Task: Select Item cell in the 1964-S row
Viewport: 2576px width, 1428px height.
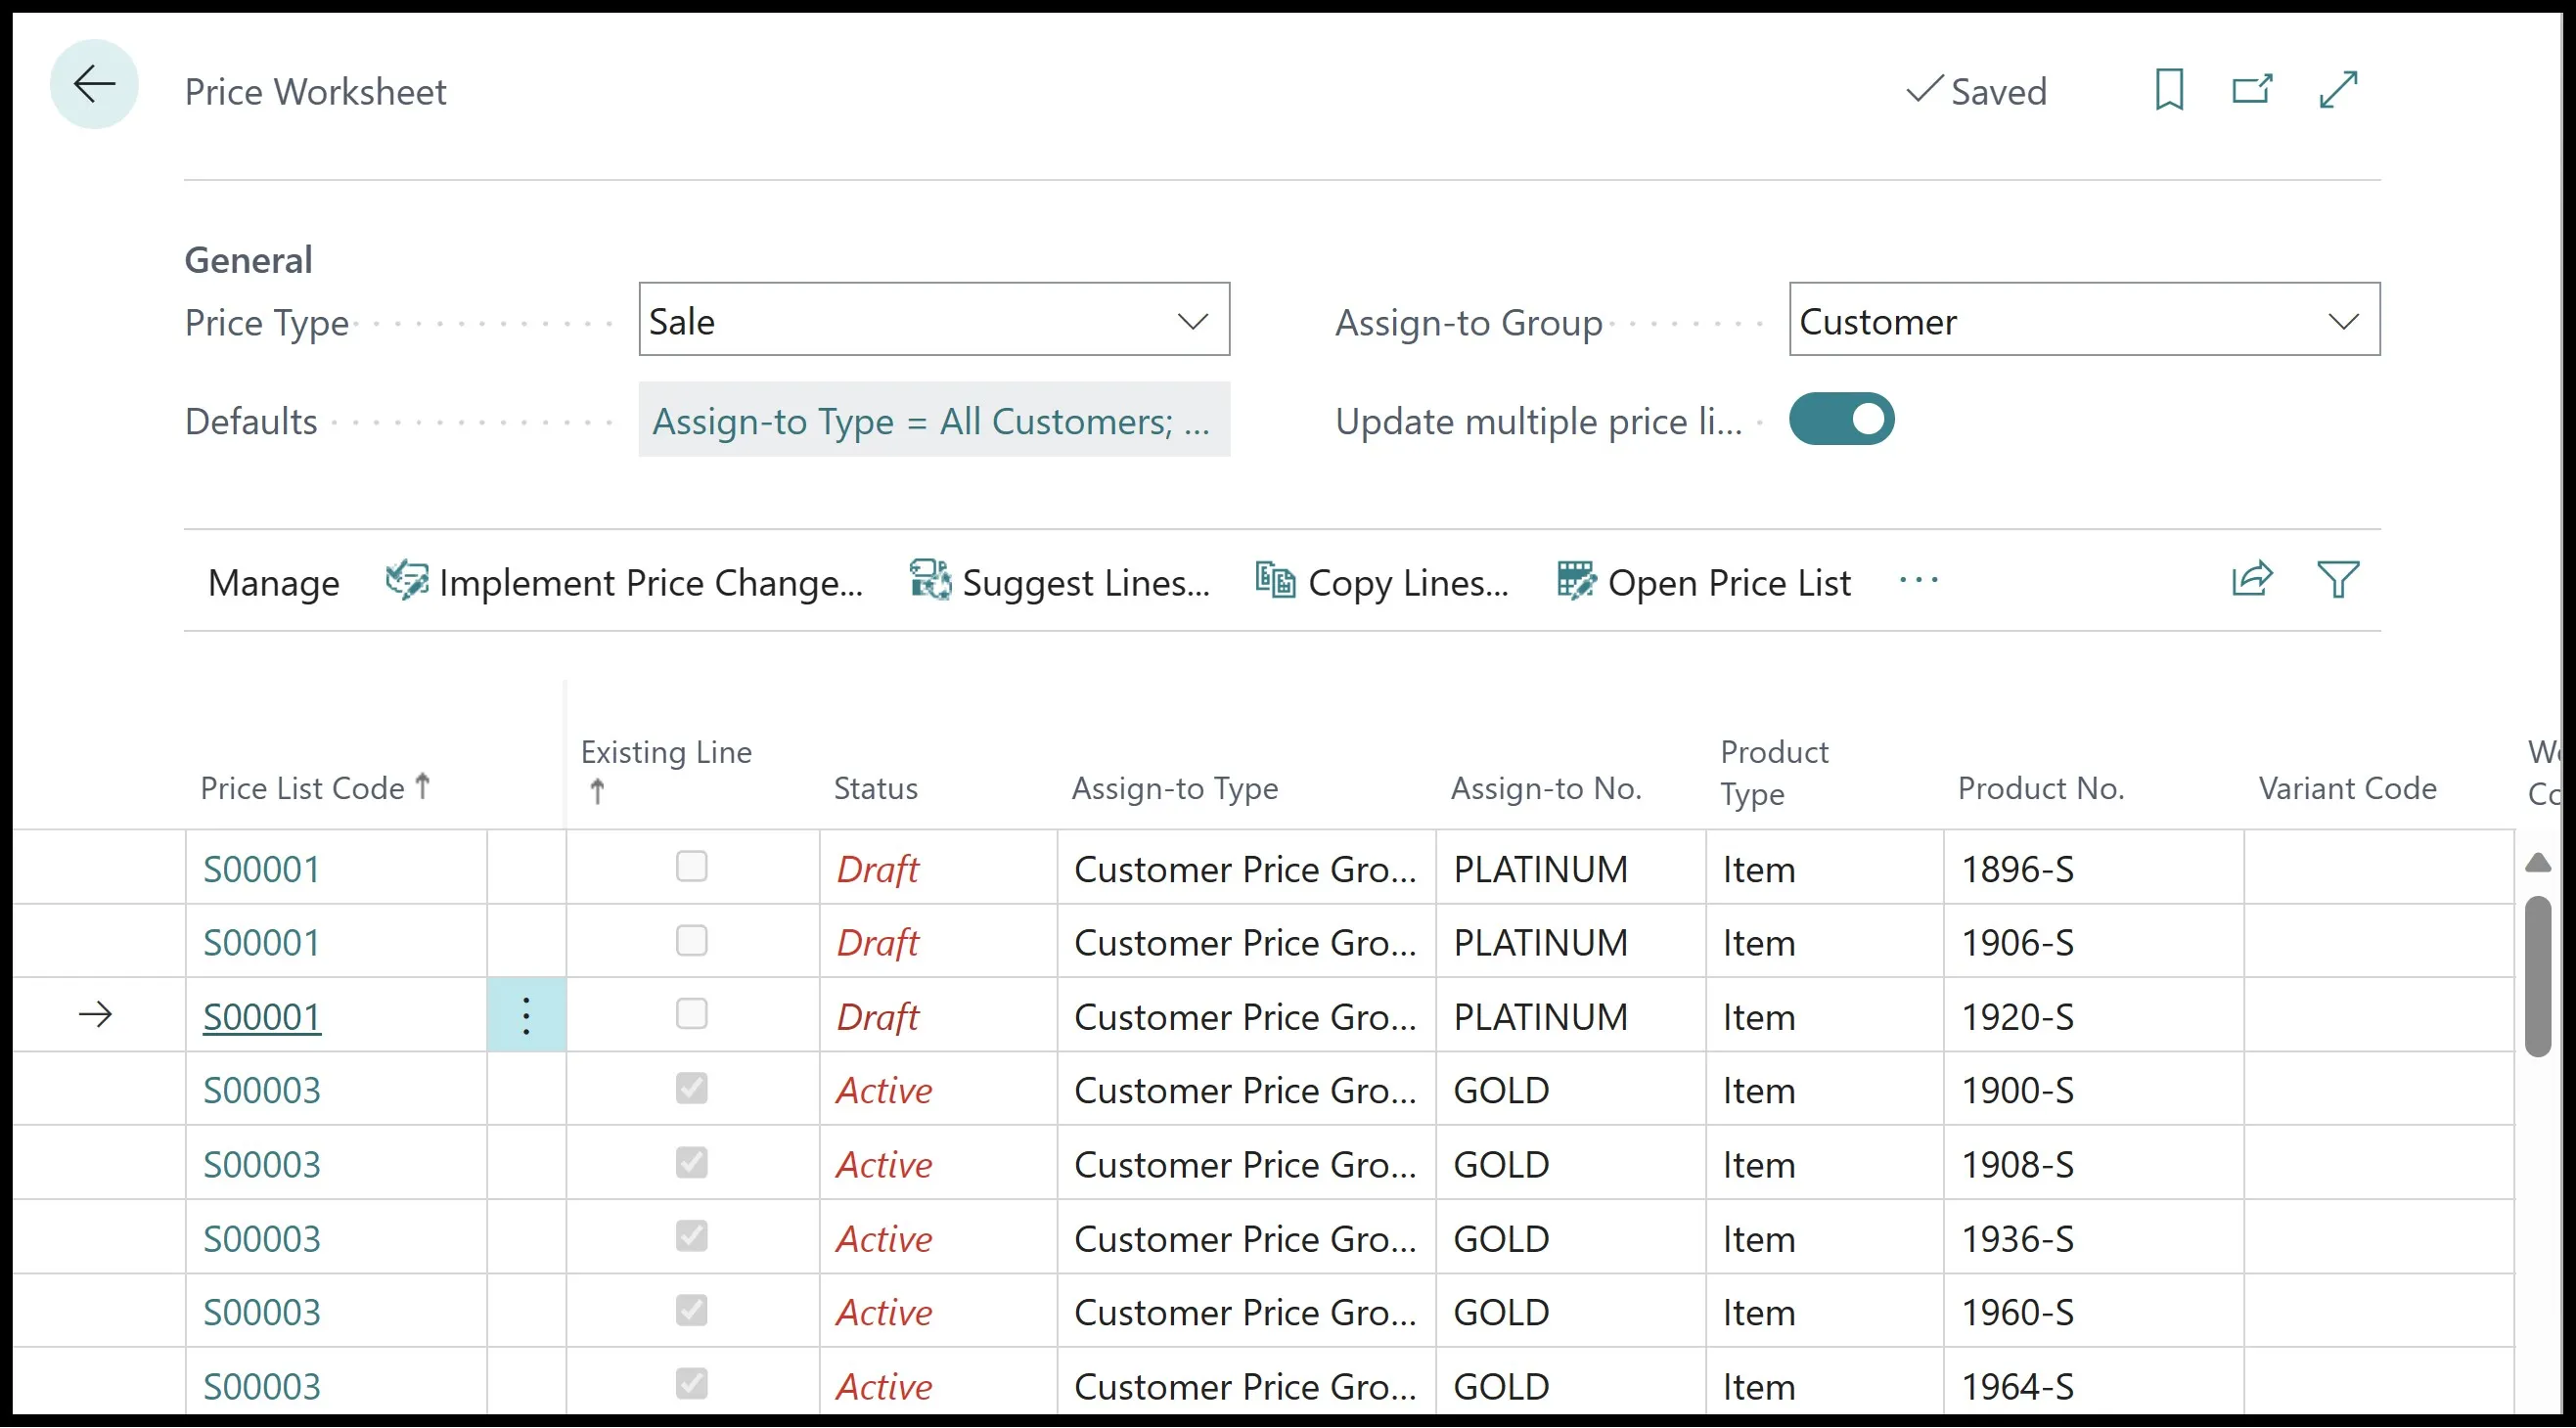Action: 1825,1386
